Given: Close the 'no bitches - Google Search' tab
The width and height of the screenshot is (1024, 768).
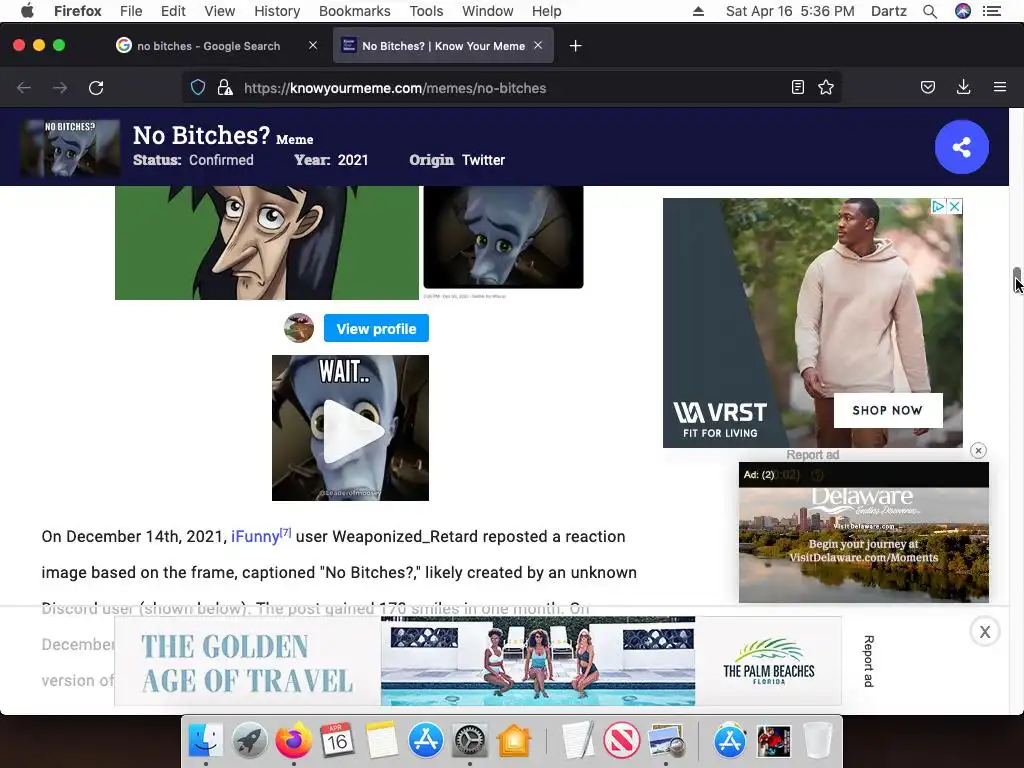Looking at the screenshot, I should tap(313, 45).
